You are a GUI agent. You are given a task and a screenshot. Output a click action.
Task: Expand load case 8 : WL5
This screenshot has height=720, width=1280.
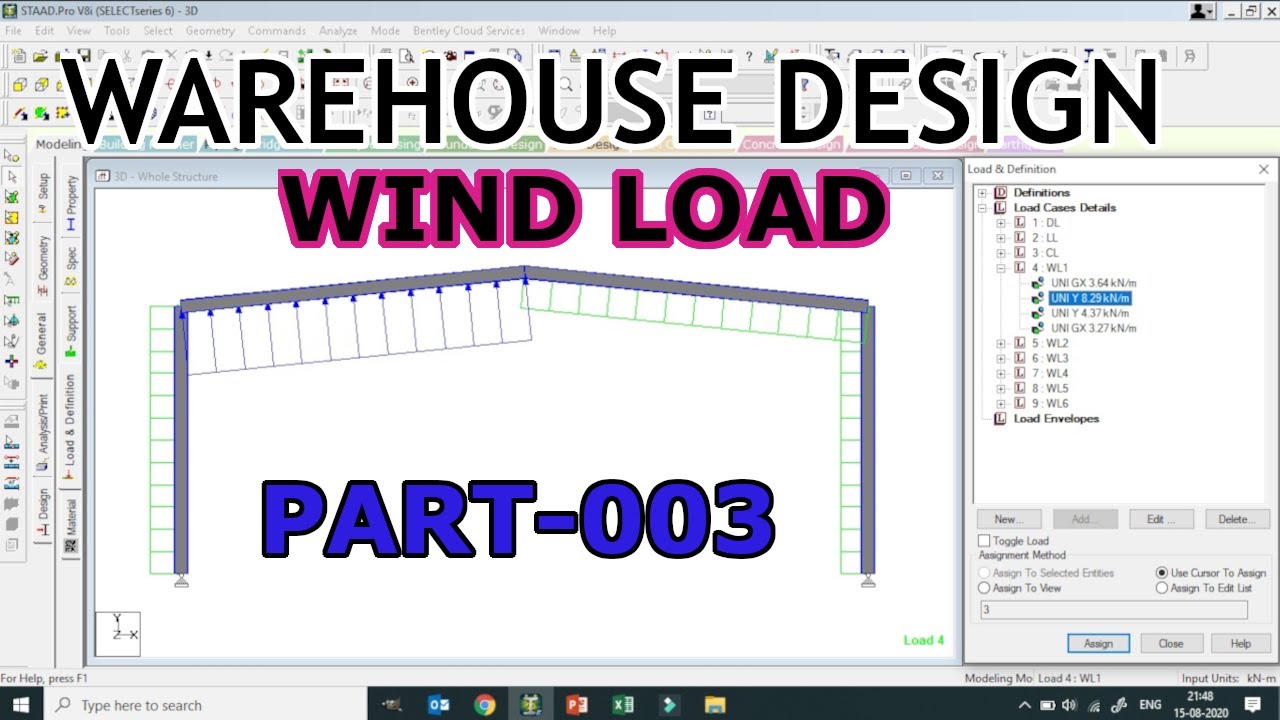coord(1001,388)
